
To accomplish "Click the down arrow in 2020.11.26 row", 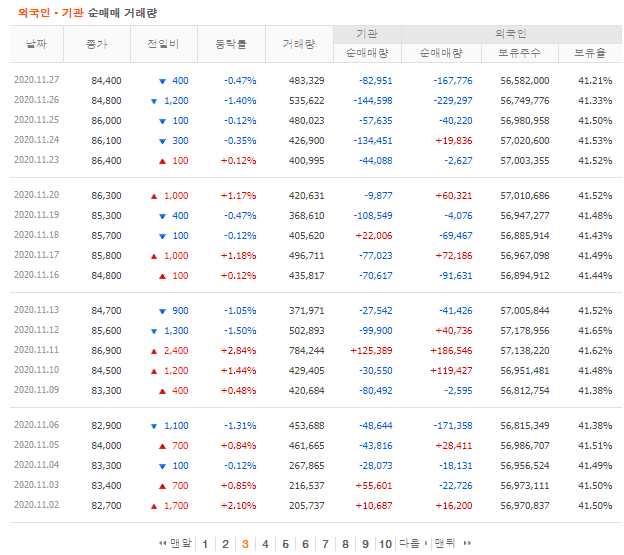I will [154, 101].
